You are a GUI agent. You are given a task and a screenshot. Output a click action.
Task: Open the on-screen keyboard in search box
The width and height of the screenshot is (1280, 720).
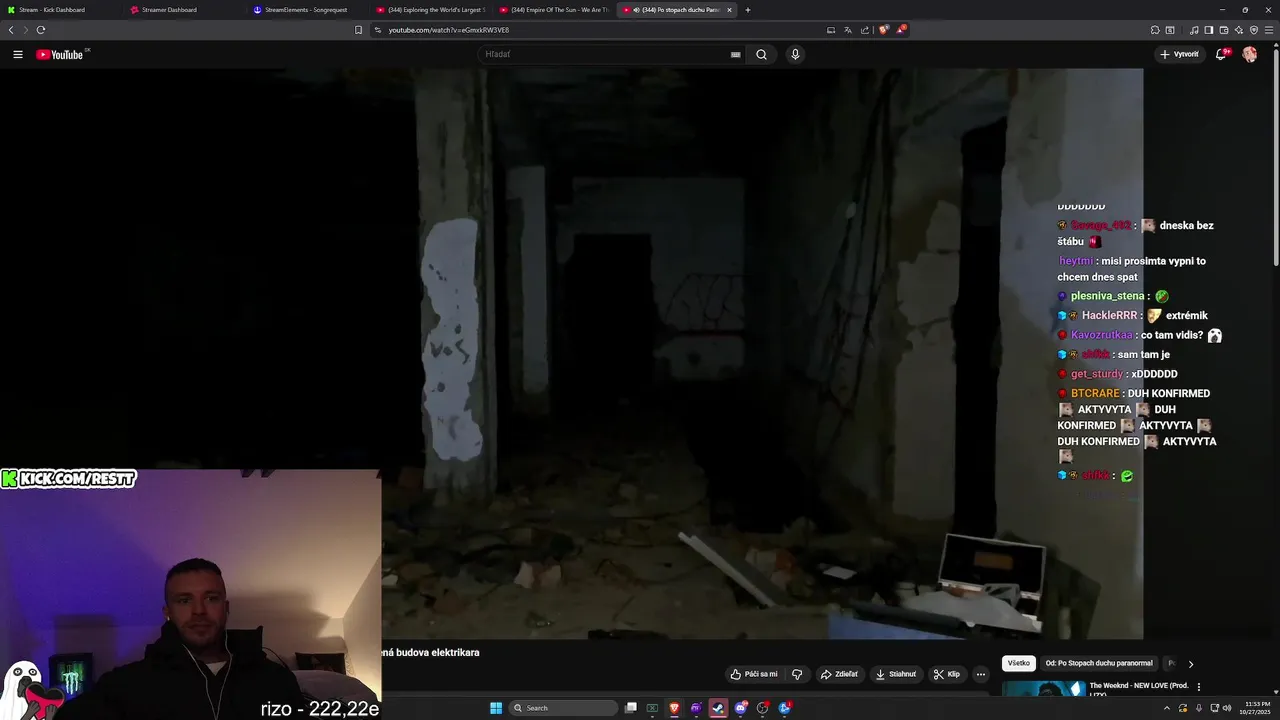(x=736, y=55)
